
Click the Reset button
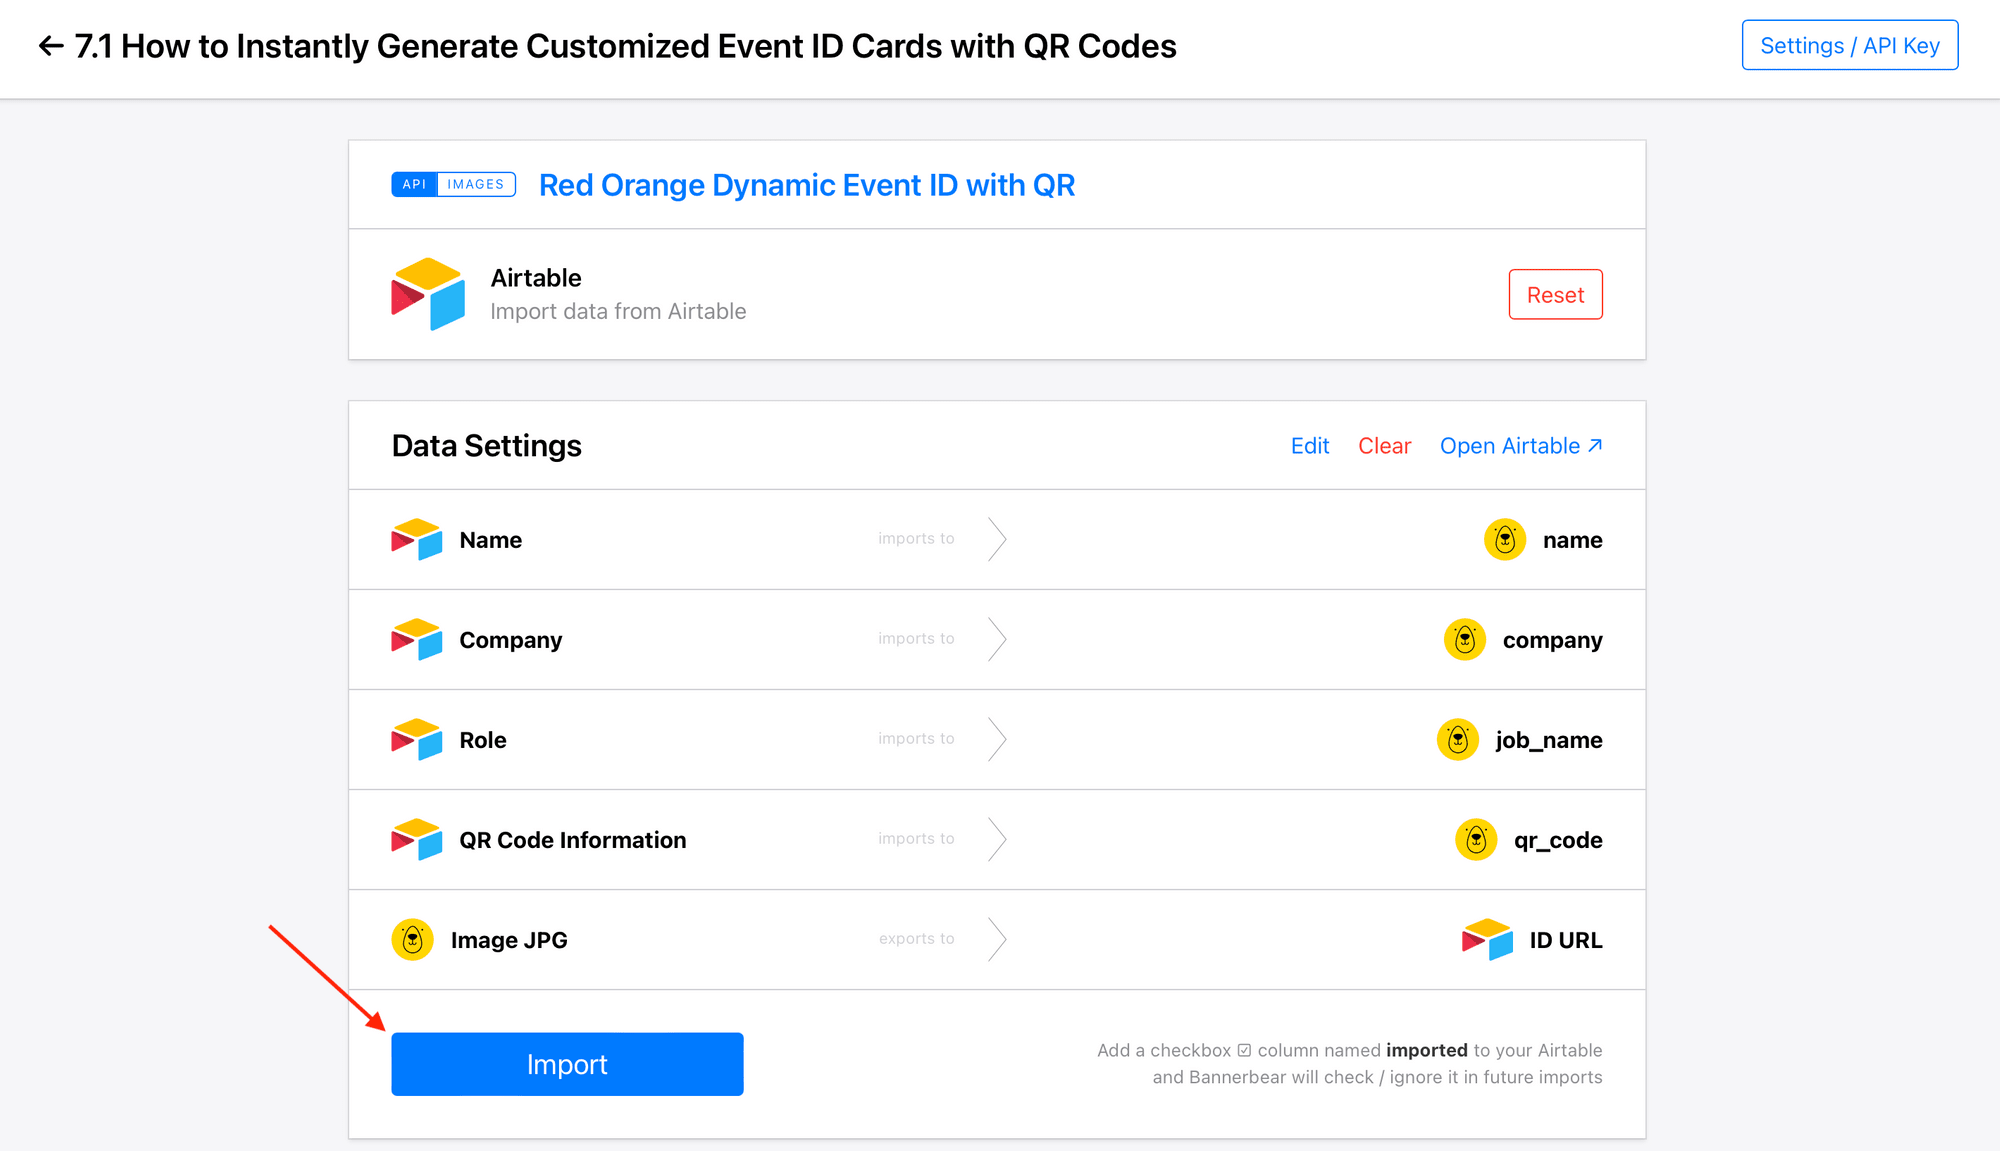coord(1554,294)
